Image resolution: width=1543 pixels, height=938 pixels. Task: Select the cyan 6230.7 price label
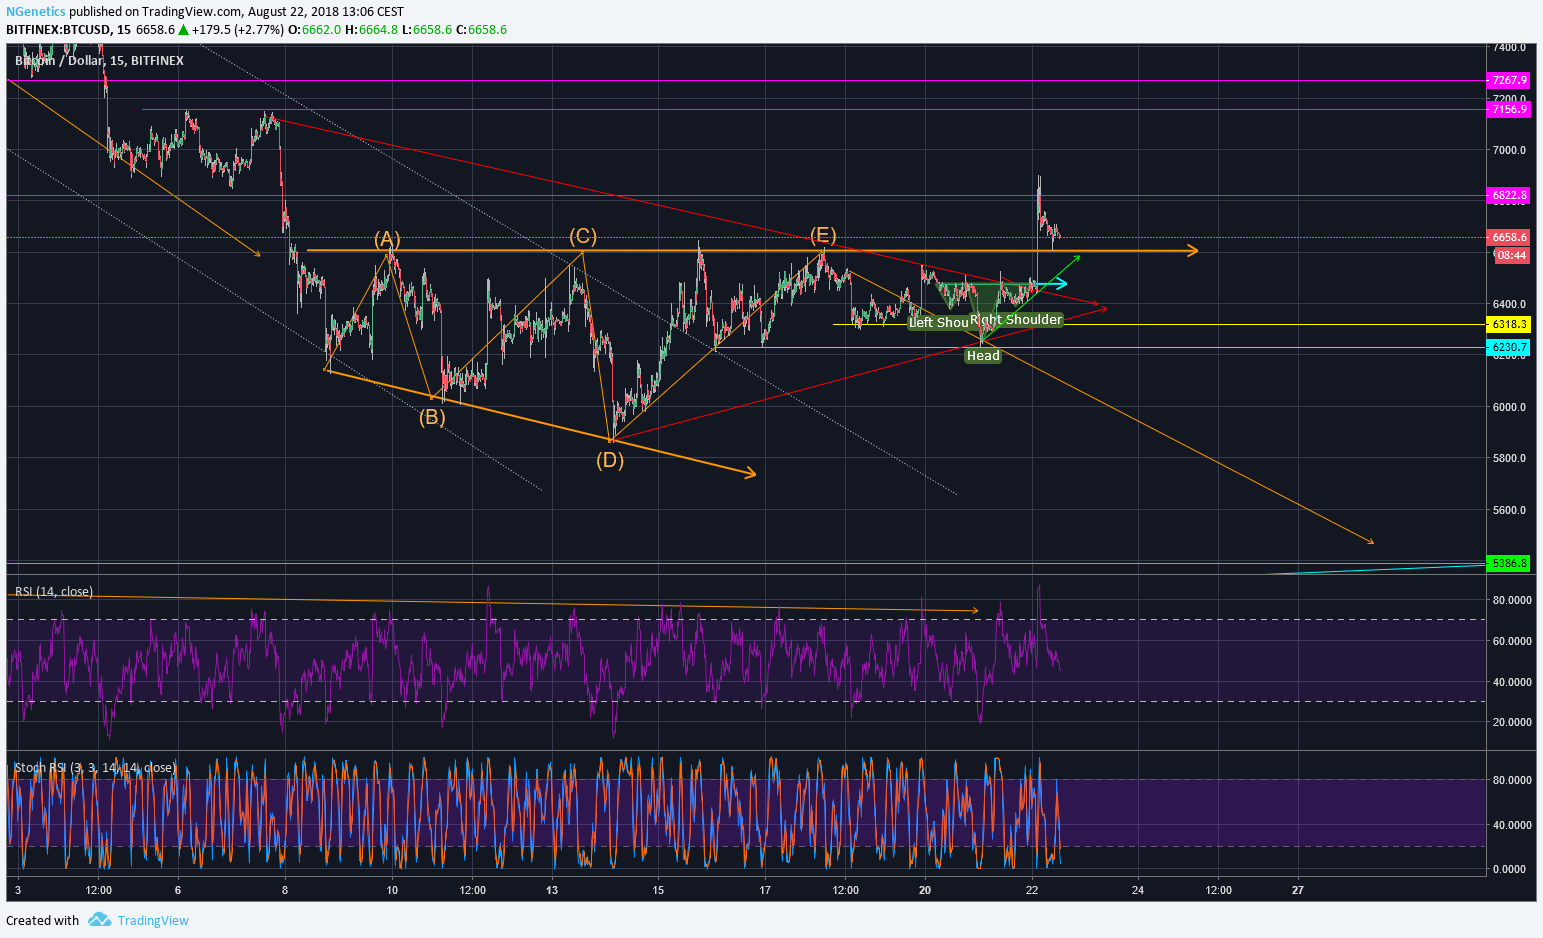(1509, 348)
